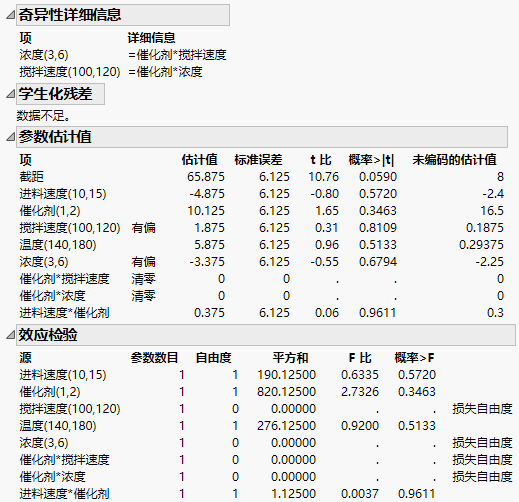
Task: Click 数据不足。 message text
Action: point(43,116)
